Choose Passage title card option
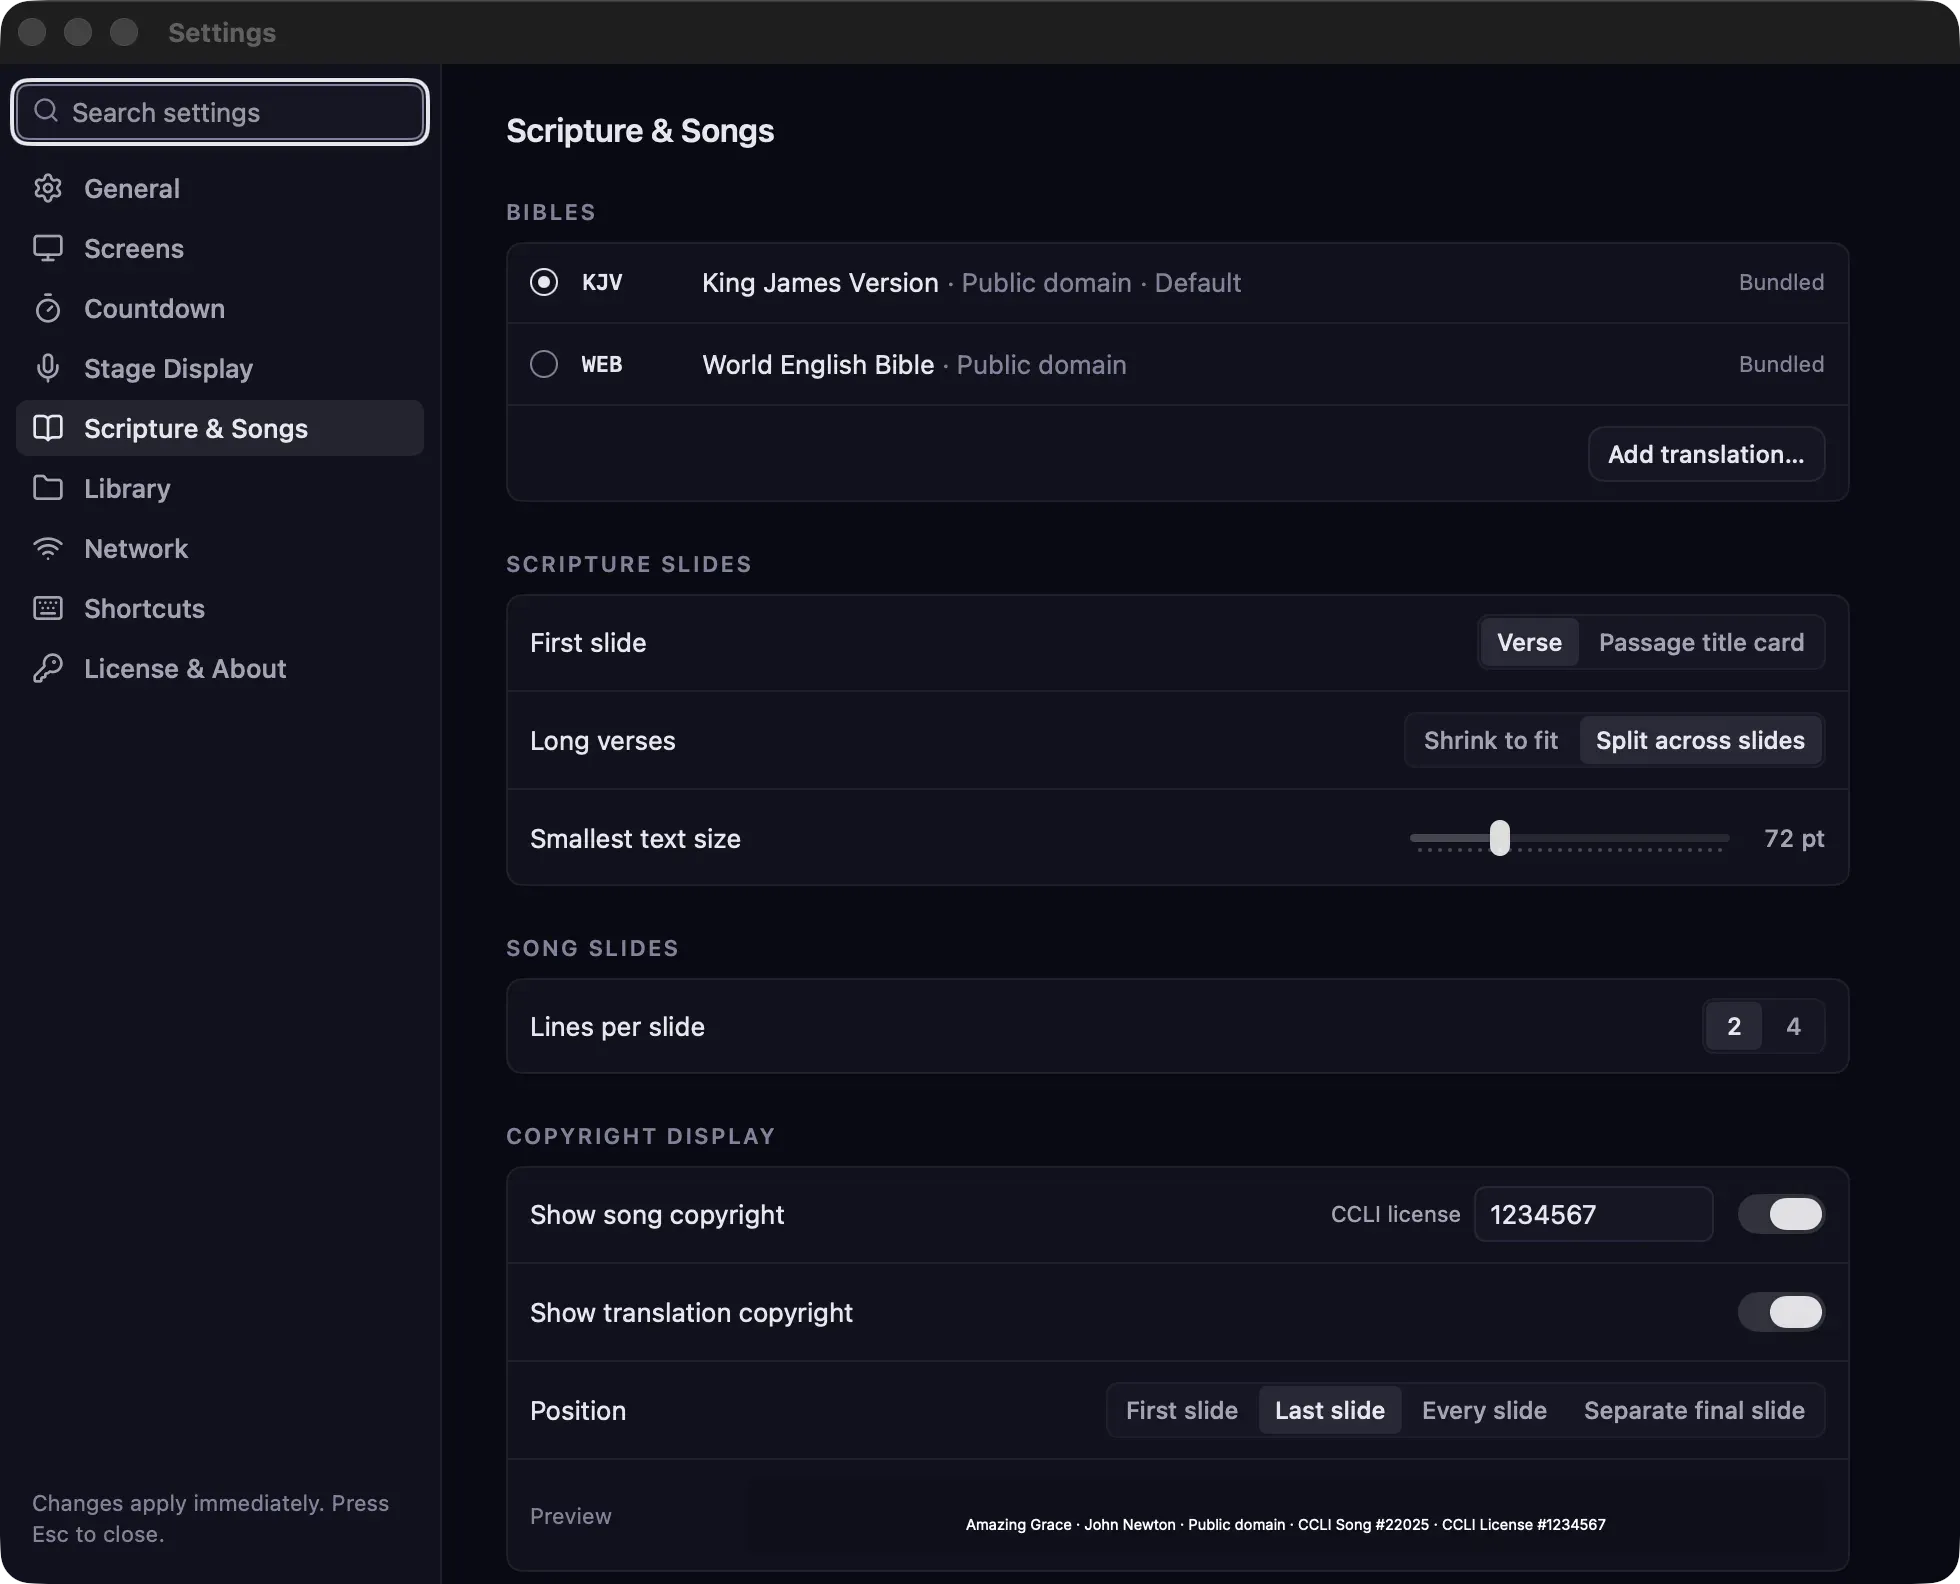The height and width of the screenshot is (1584, 1960). click(x=1701, y=642)
